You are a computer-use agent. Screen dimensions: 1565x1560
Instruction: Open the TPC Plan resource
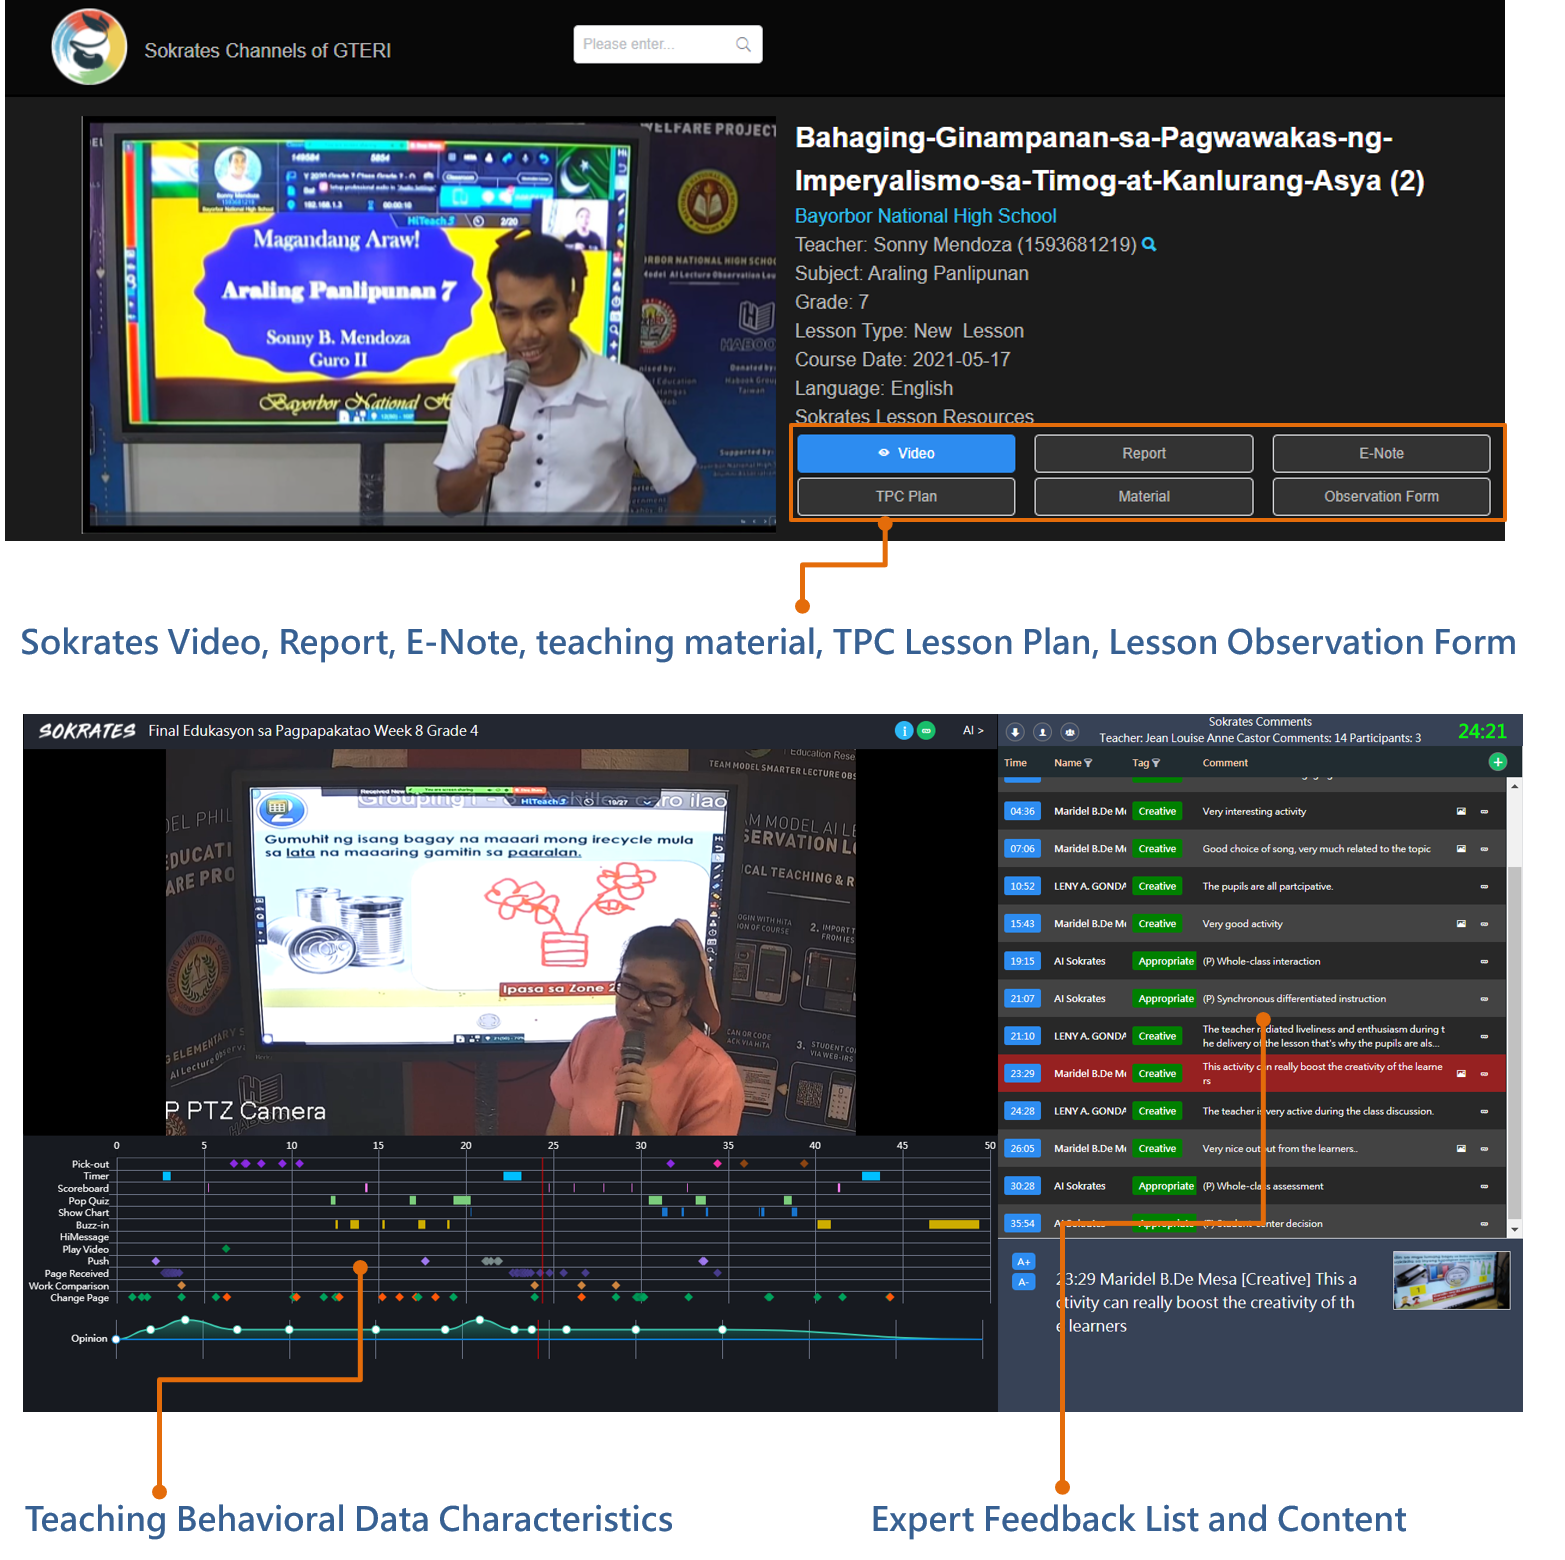[906, 496]
